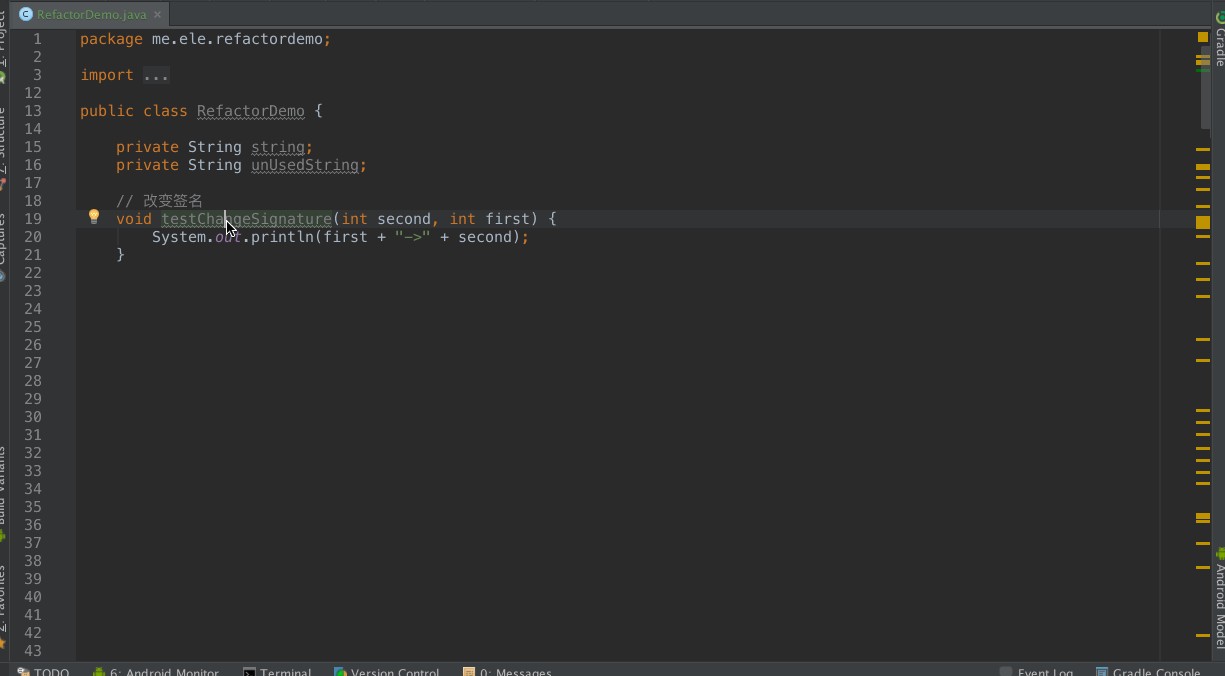Open the Favorites tool window
This screenshot has height=676, width=1225.
tap(3, 600)
